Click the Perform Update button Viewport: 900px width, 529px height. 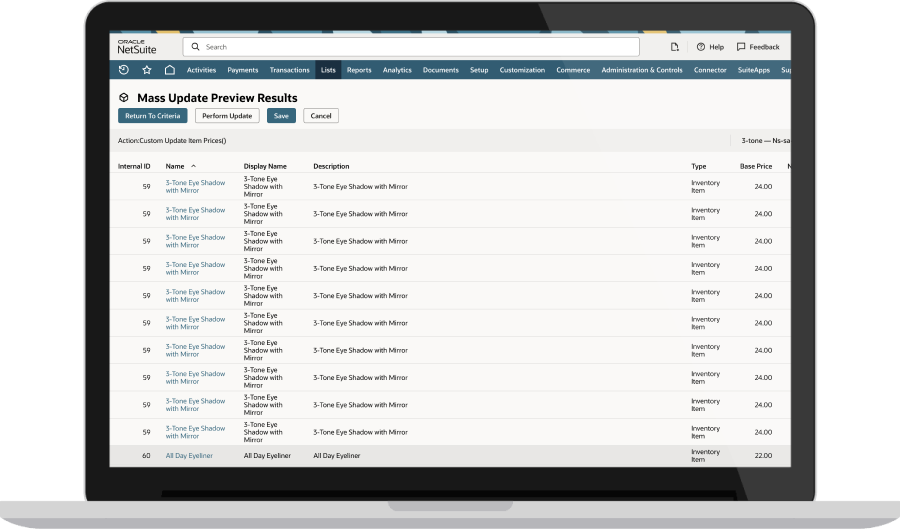[227, 116]
